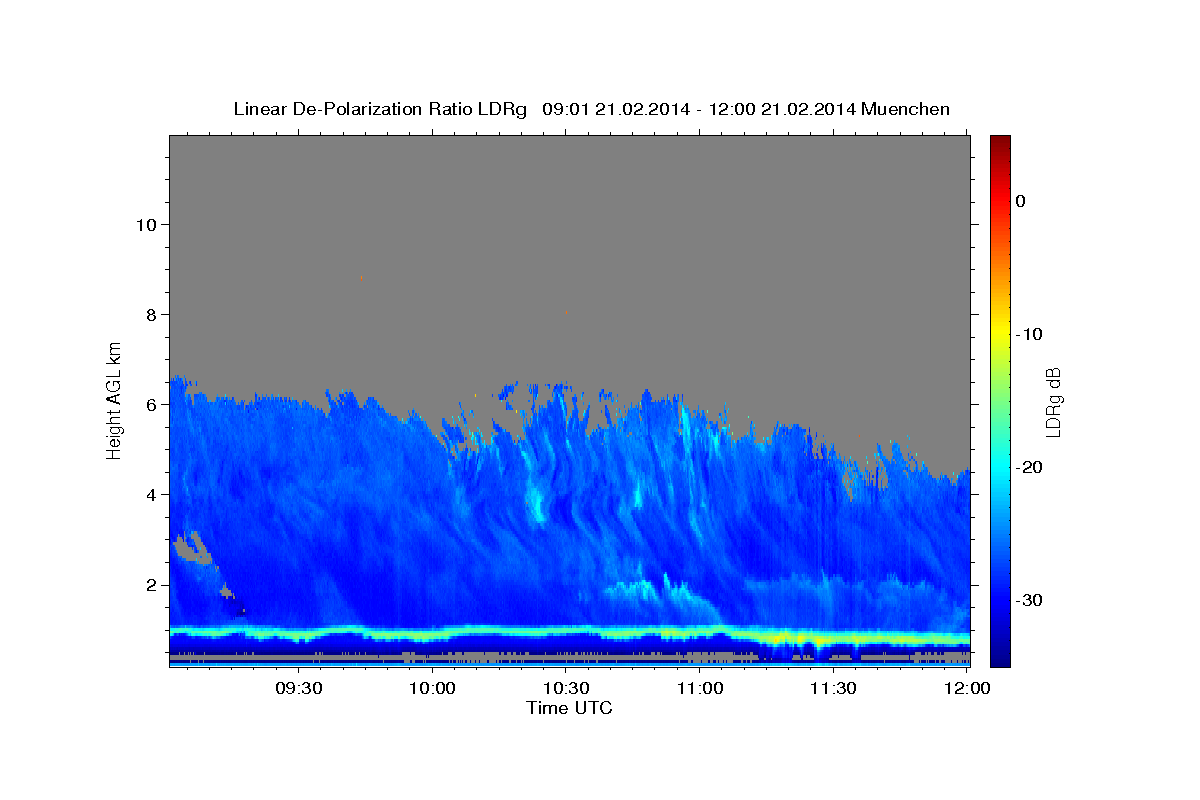Click the 11:30 time tick label

tap(833, 688)
